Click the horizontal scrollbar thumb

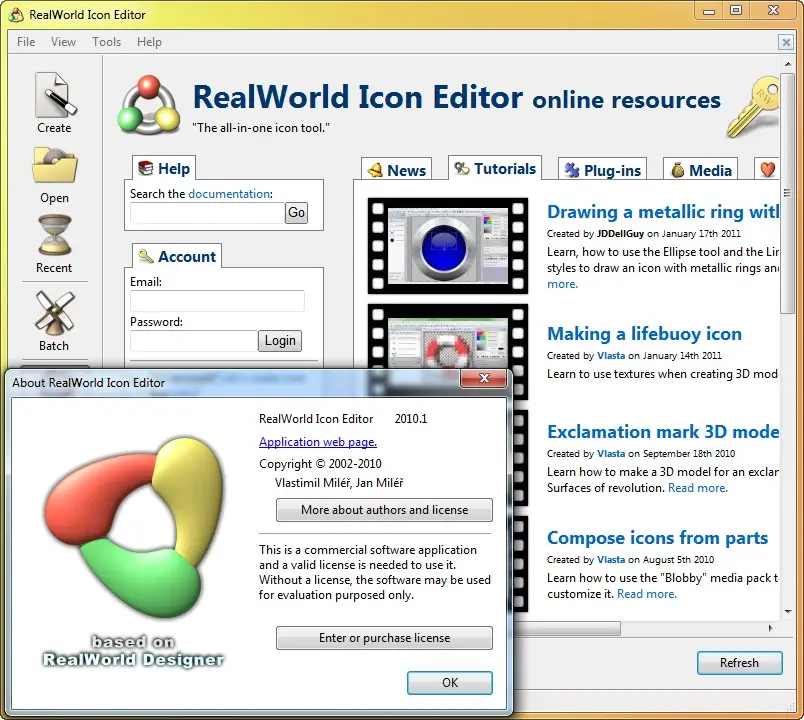click(567, 628)
